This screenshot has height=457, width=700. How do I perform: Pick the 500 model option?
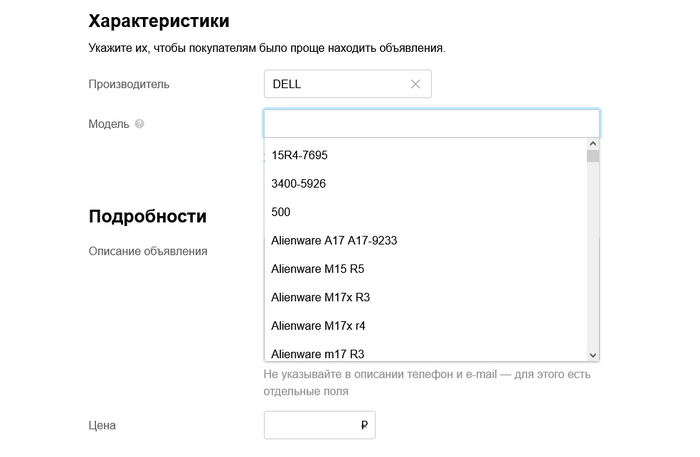[x=281, y=212]
